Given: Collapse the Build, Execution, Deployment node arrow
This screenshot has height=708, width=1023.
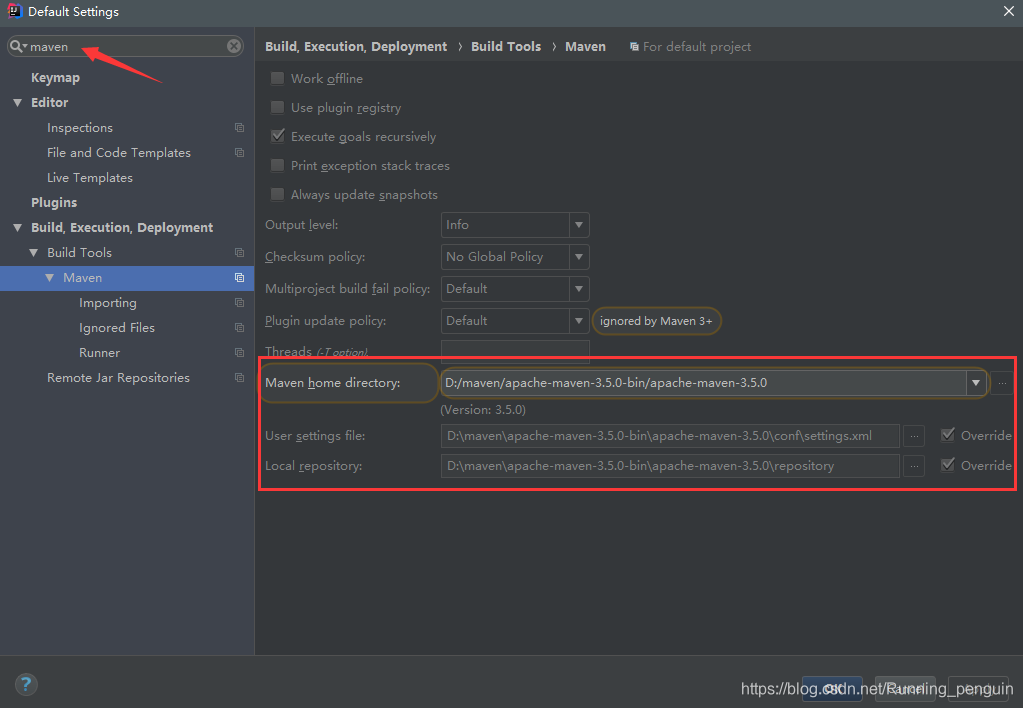Looking at the screenshot, I should pos(18,228).
